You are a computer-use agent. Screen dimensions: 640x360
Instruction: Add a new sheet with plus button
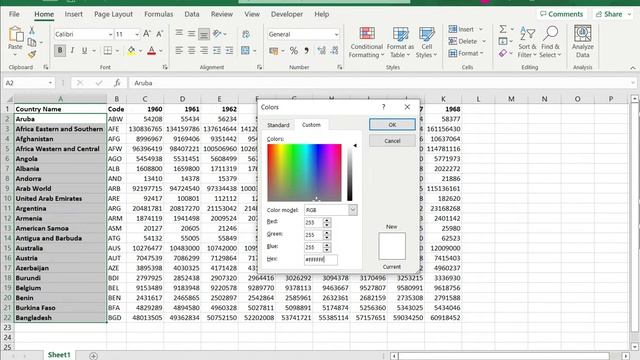(x=93, y=356)
